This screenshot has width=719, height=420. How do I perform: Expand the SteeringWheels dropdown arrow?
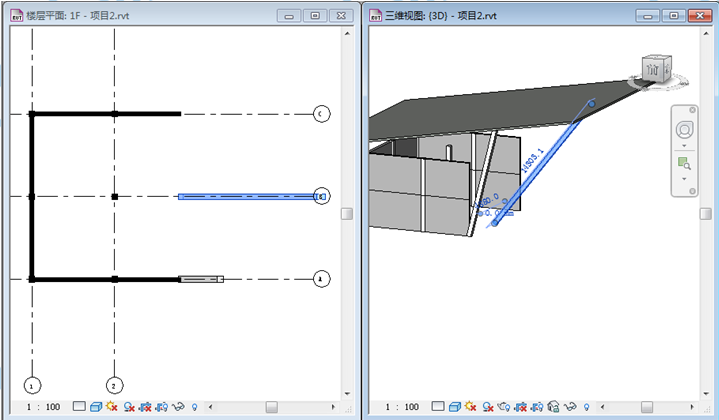tap(684, 146)
